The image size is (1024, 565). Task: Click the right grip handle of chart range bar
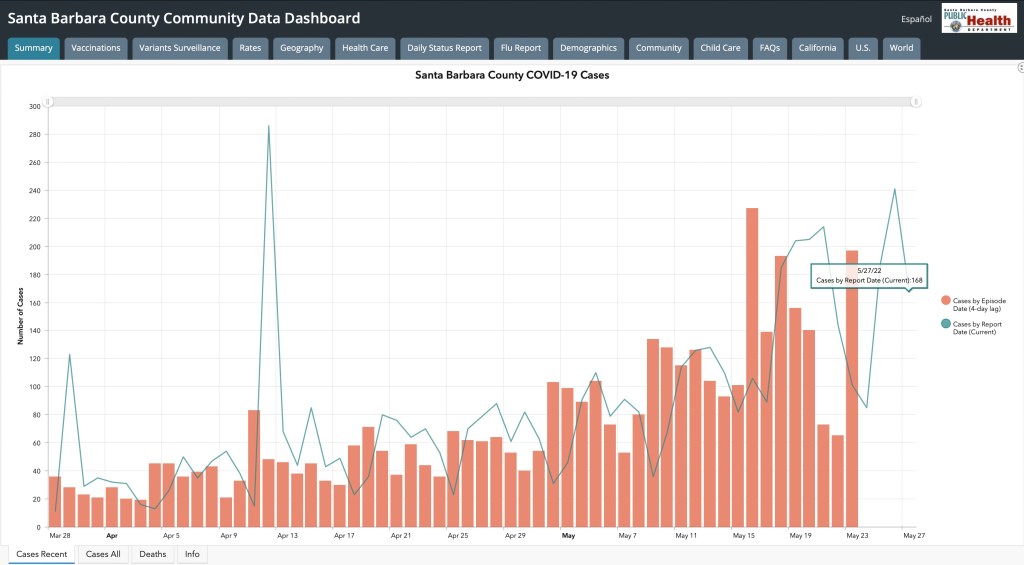[915, 101]
